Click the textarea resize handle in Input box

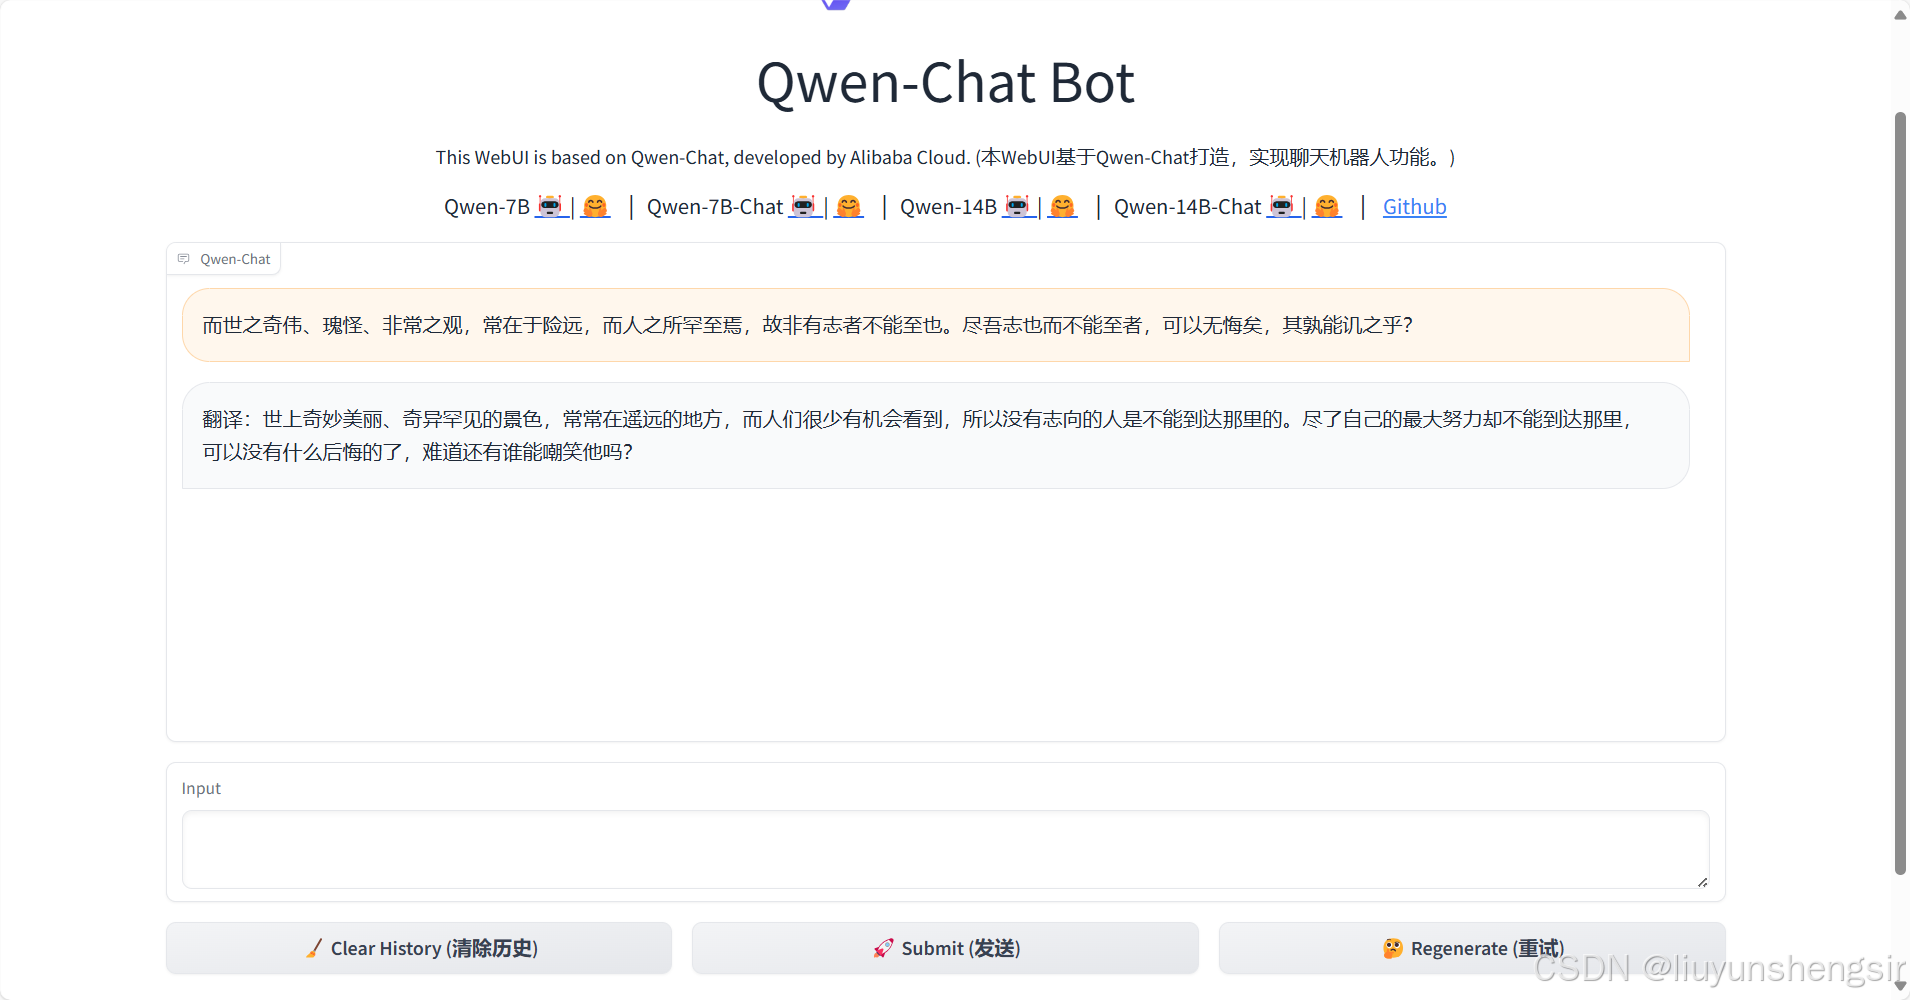tap(1702, 881)
